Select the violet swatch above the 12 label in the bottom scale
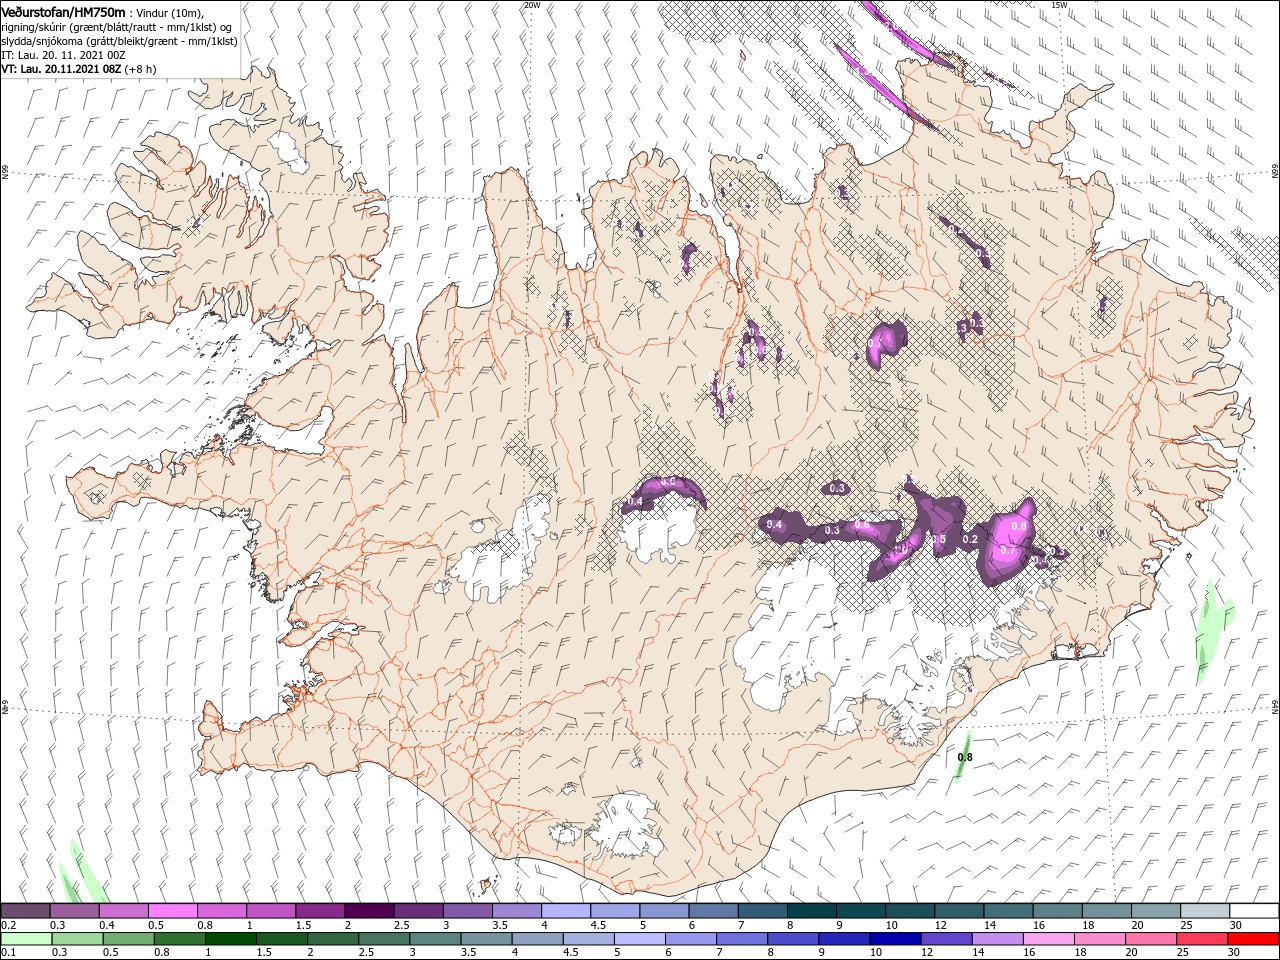1280x960 pixels. [x=947, y=939]
